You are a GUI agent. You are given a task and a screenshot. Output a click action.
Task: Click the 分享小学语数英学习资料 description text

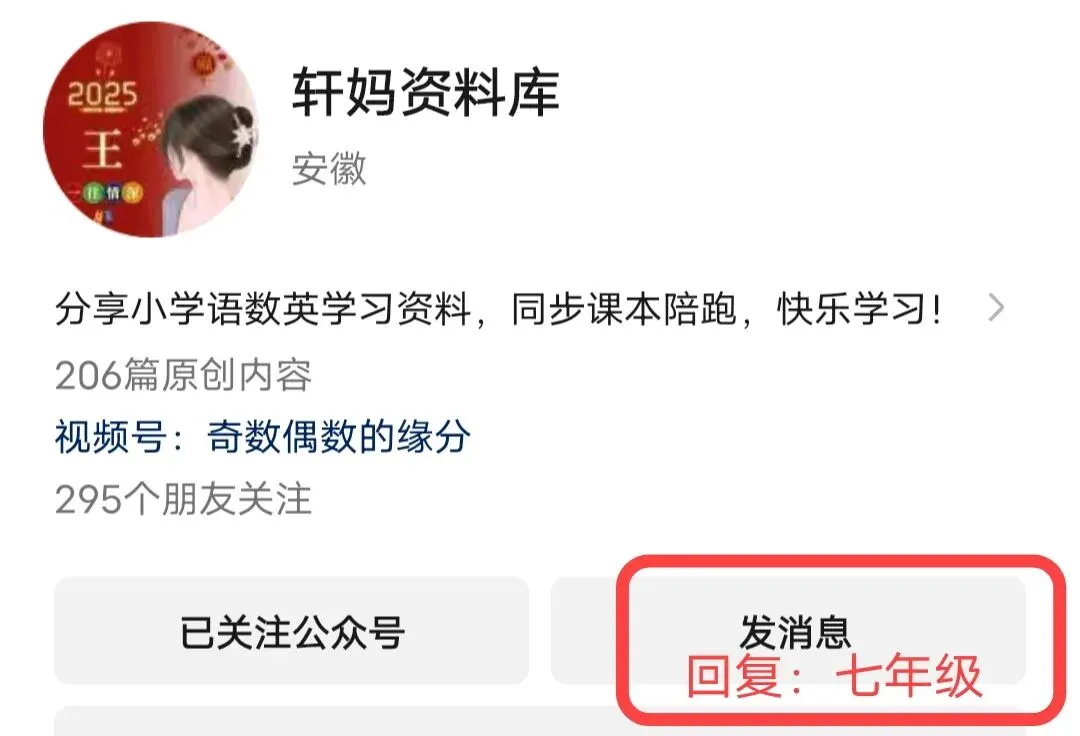(263, 308)
